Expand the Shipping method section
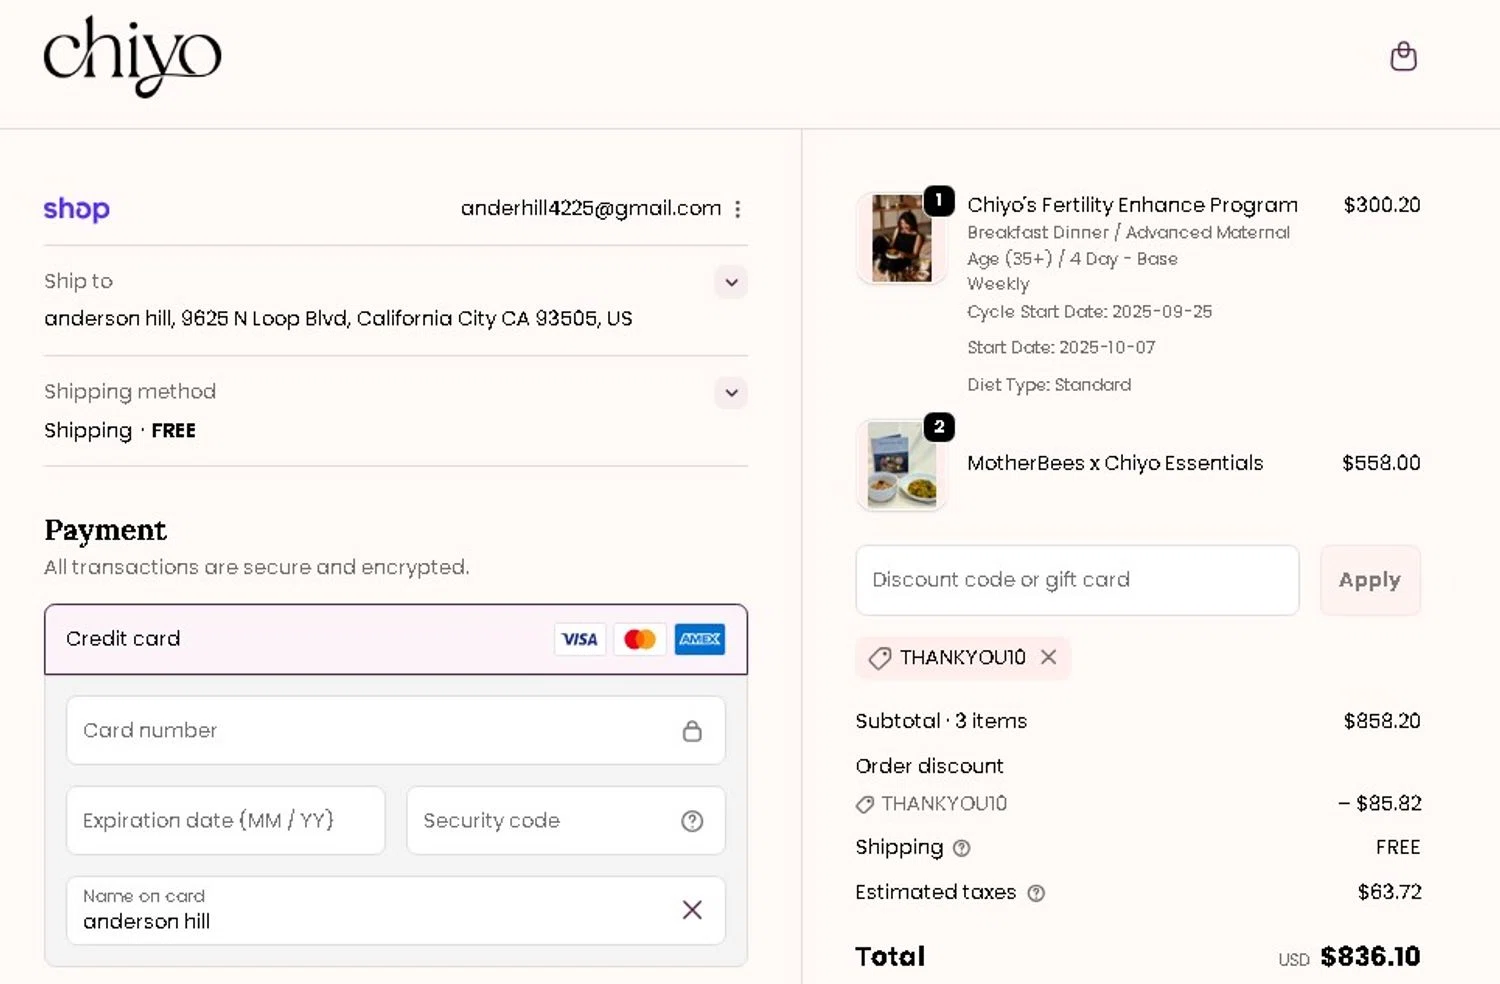The image size is (1500, 984). coord(732,393)
